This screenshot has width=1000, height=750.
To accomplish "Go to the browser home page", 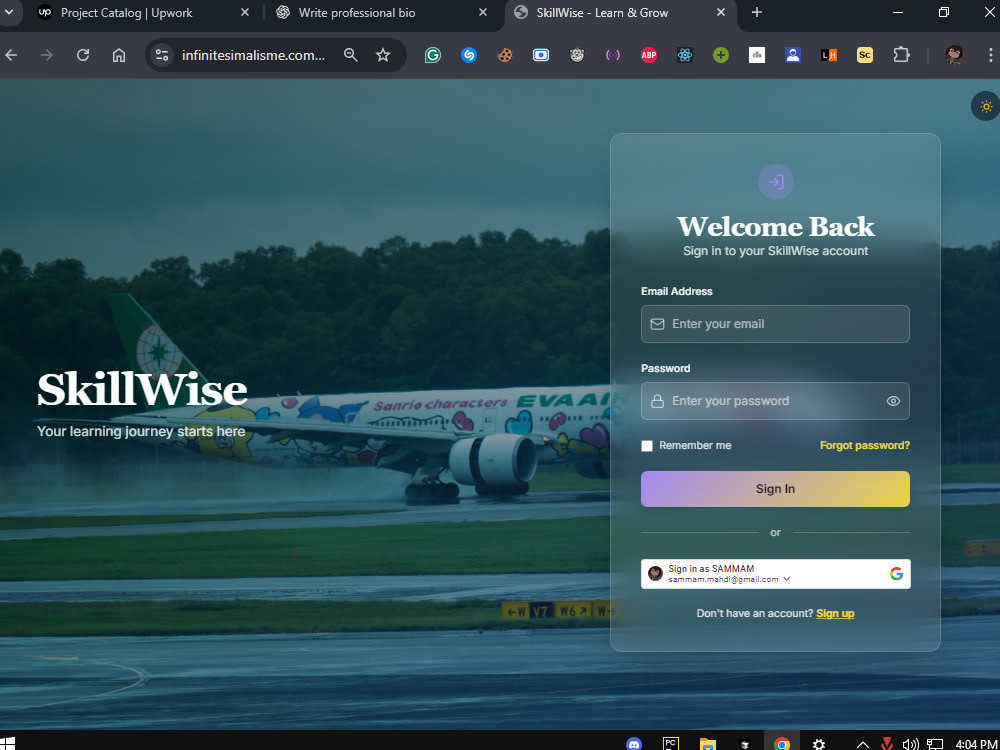I will 119,55.
